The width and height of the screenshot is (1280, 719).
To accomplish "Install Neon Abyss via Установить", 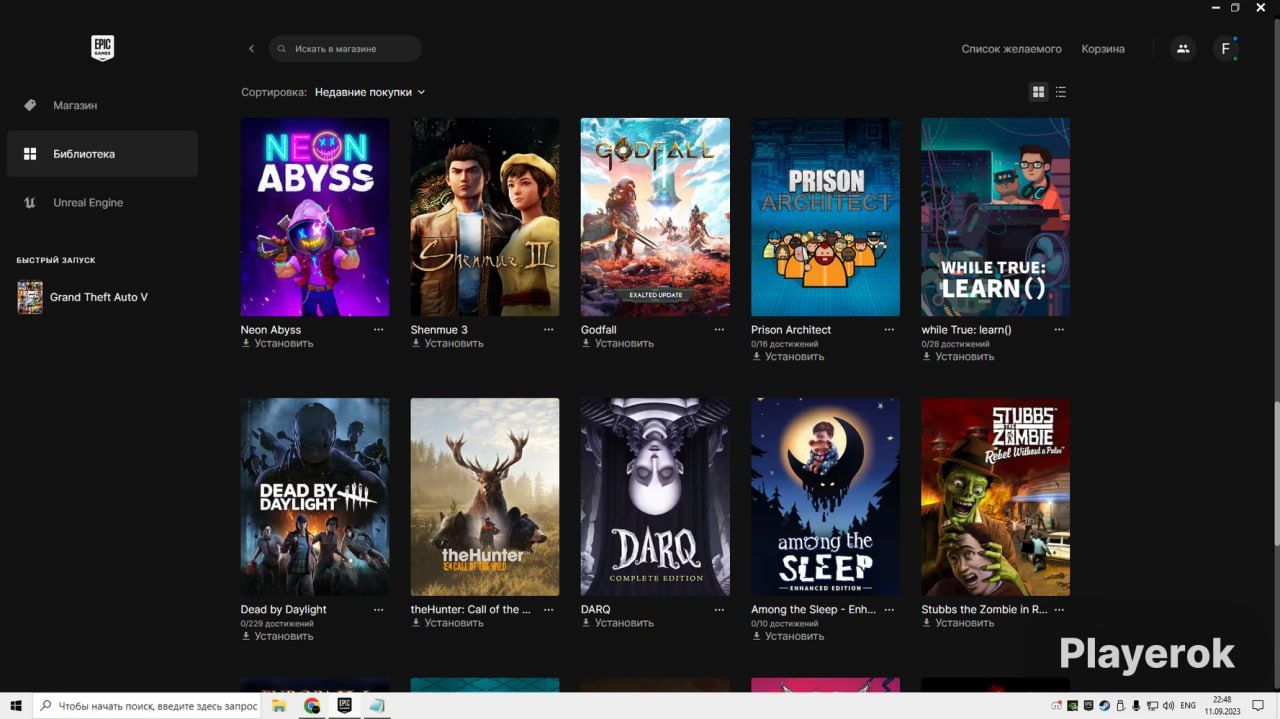I will (x=277, y=343).
